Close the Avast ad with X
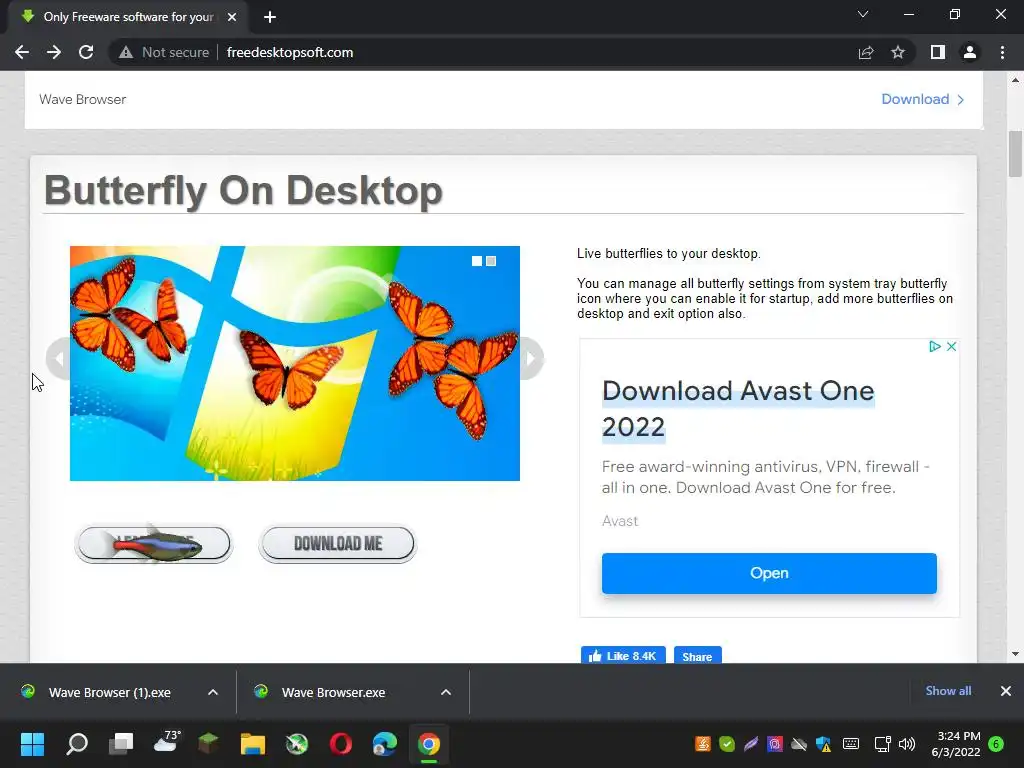 [x=952, y=346]
